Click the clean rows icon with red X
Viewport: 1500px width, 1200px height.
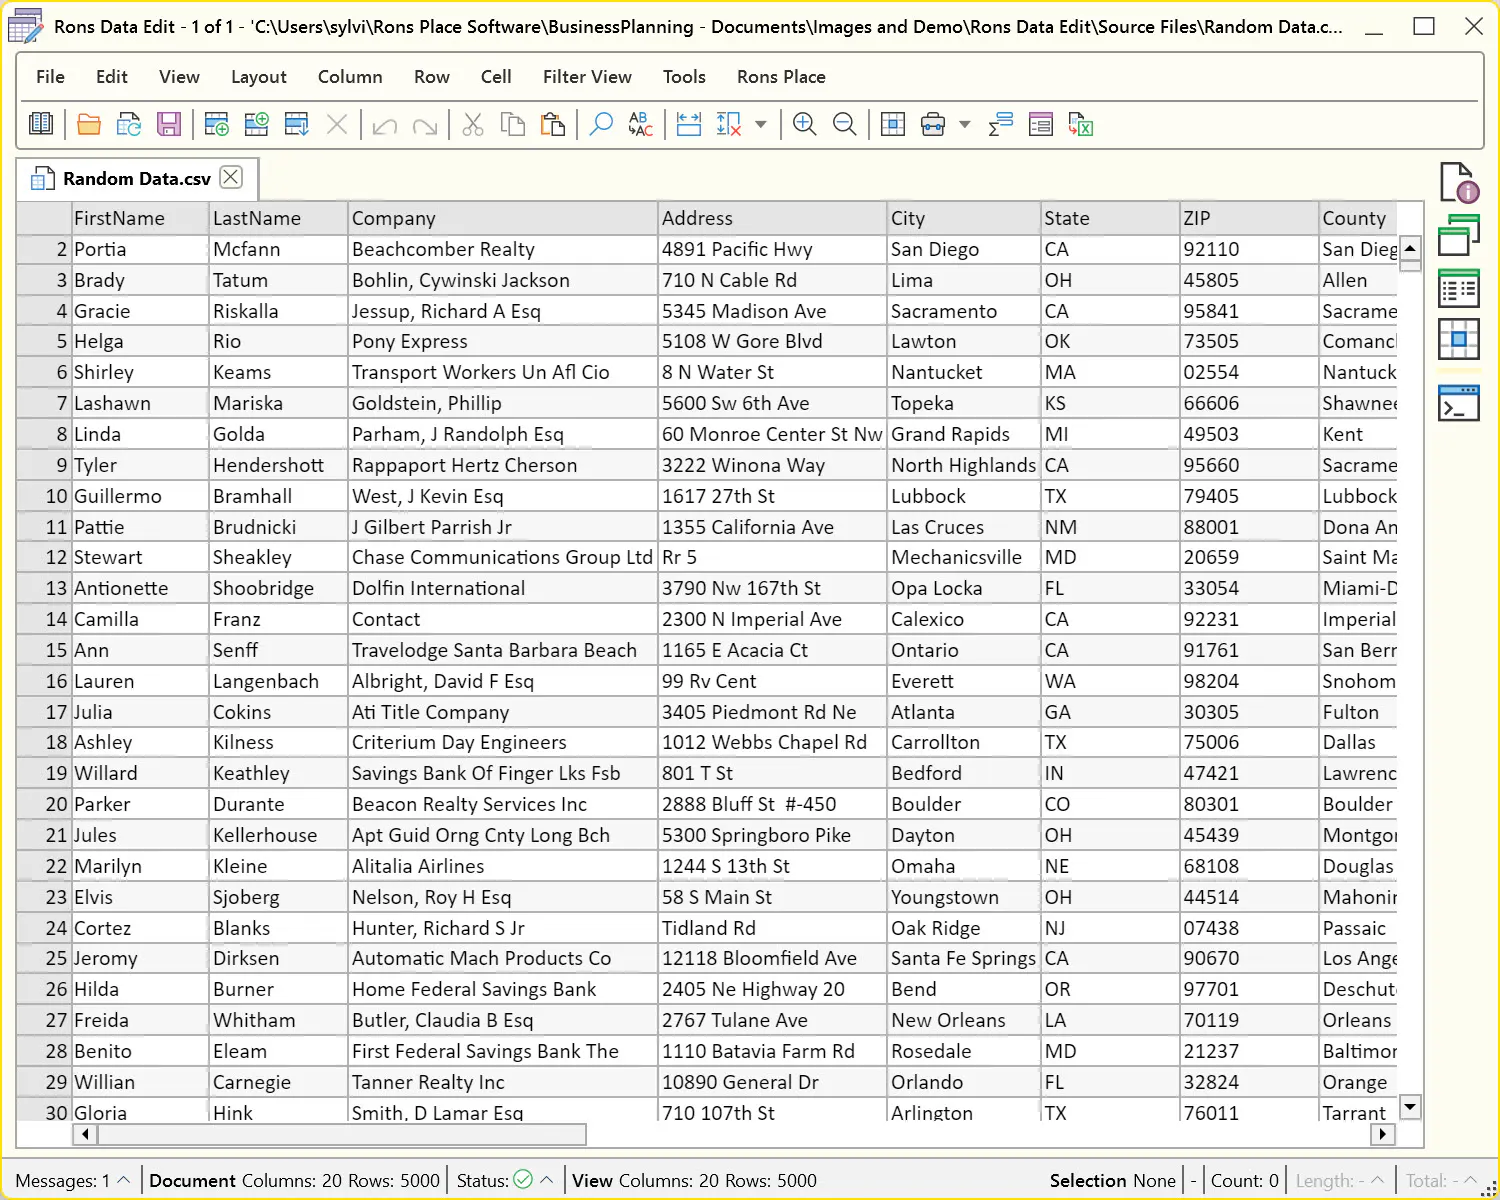point(729,124)
